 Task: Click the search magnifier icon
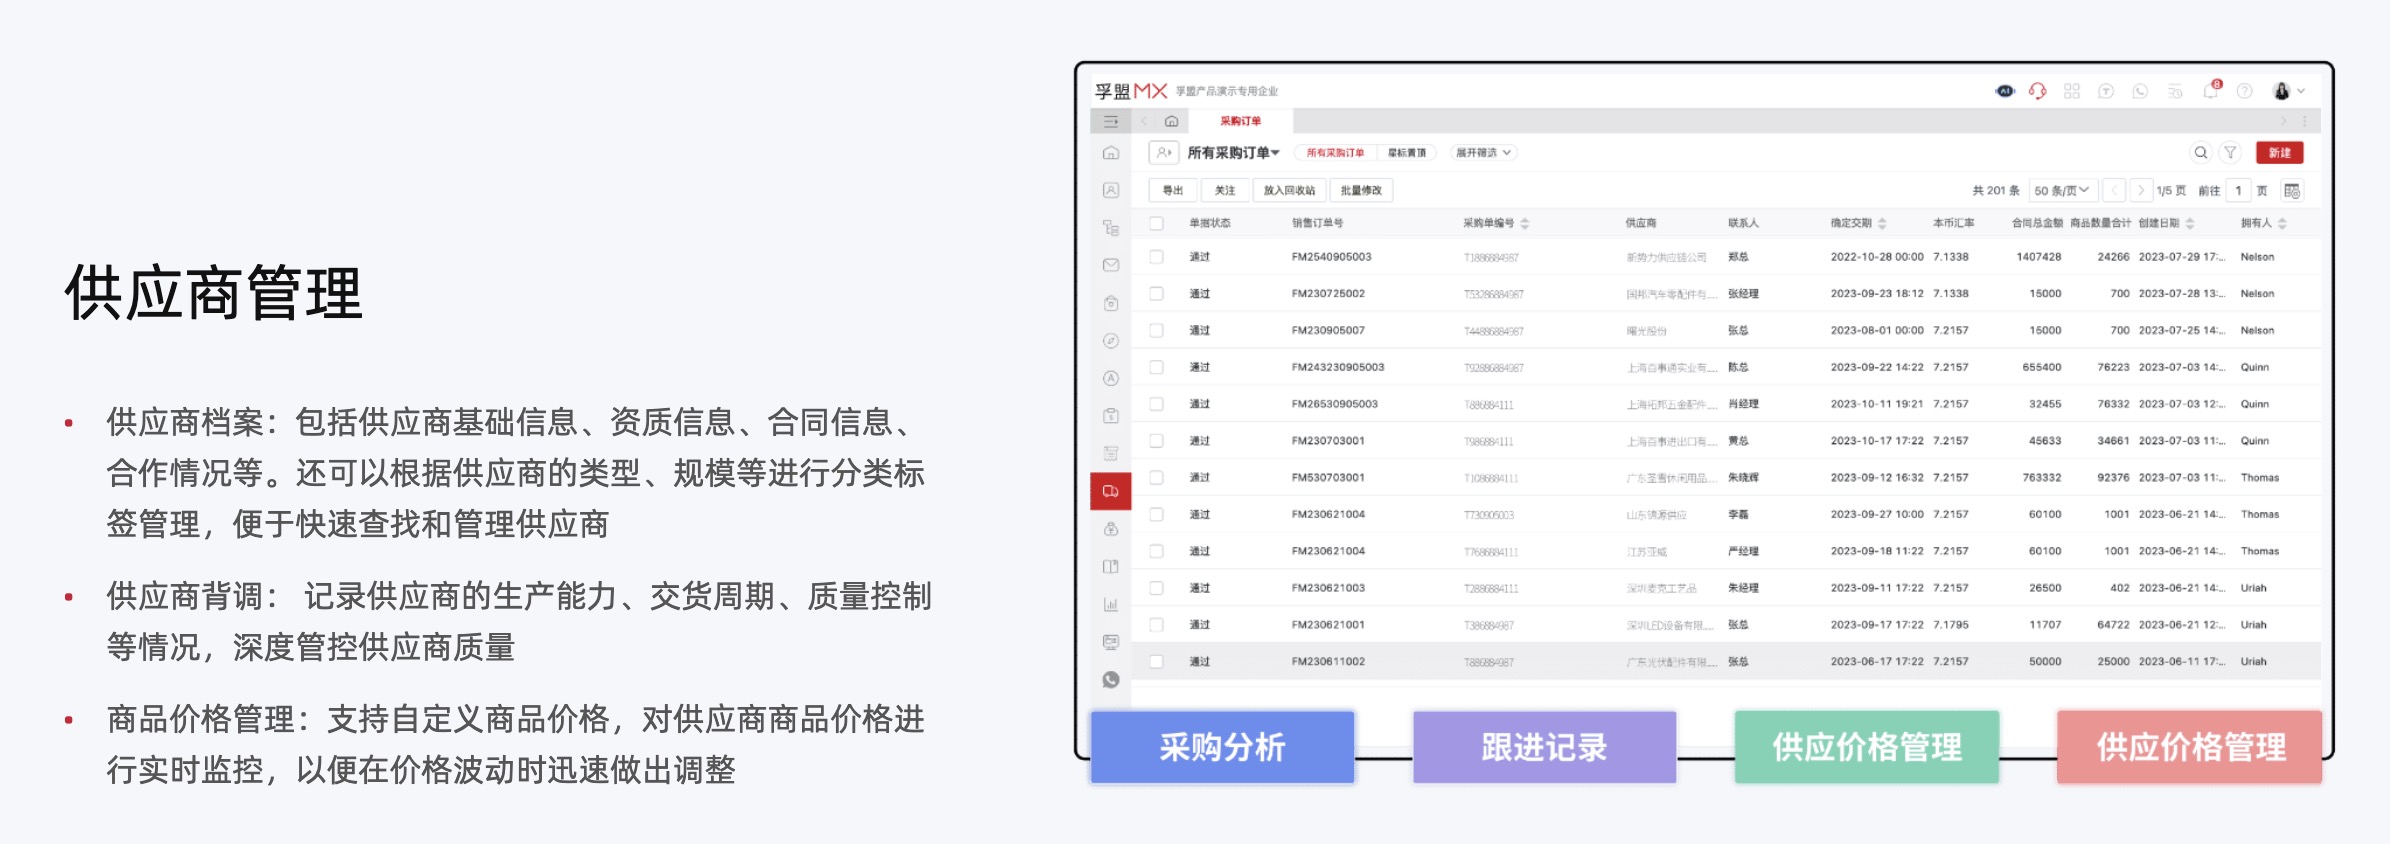2200,153
